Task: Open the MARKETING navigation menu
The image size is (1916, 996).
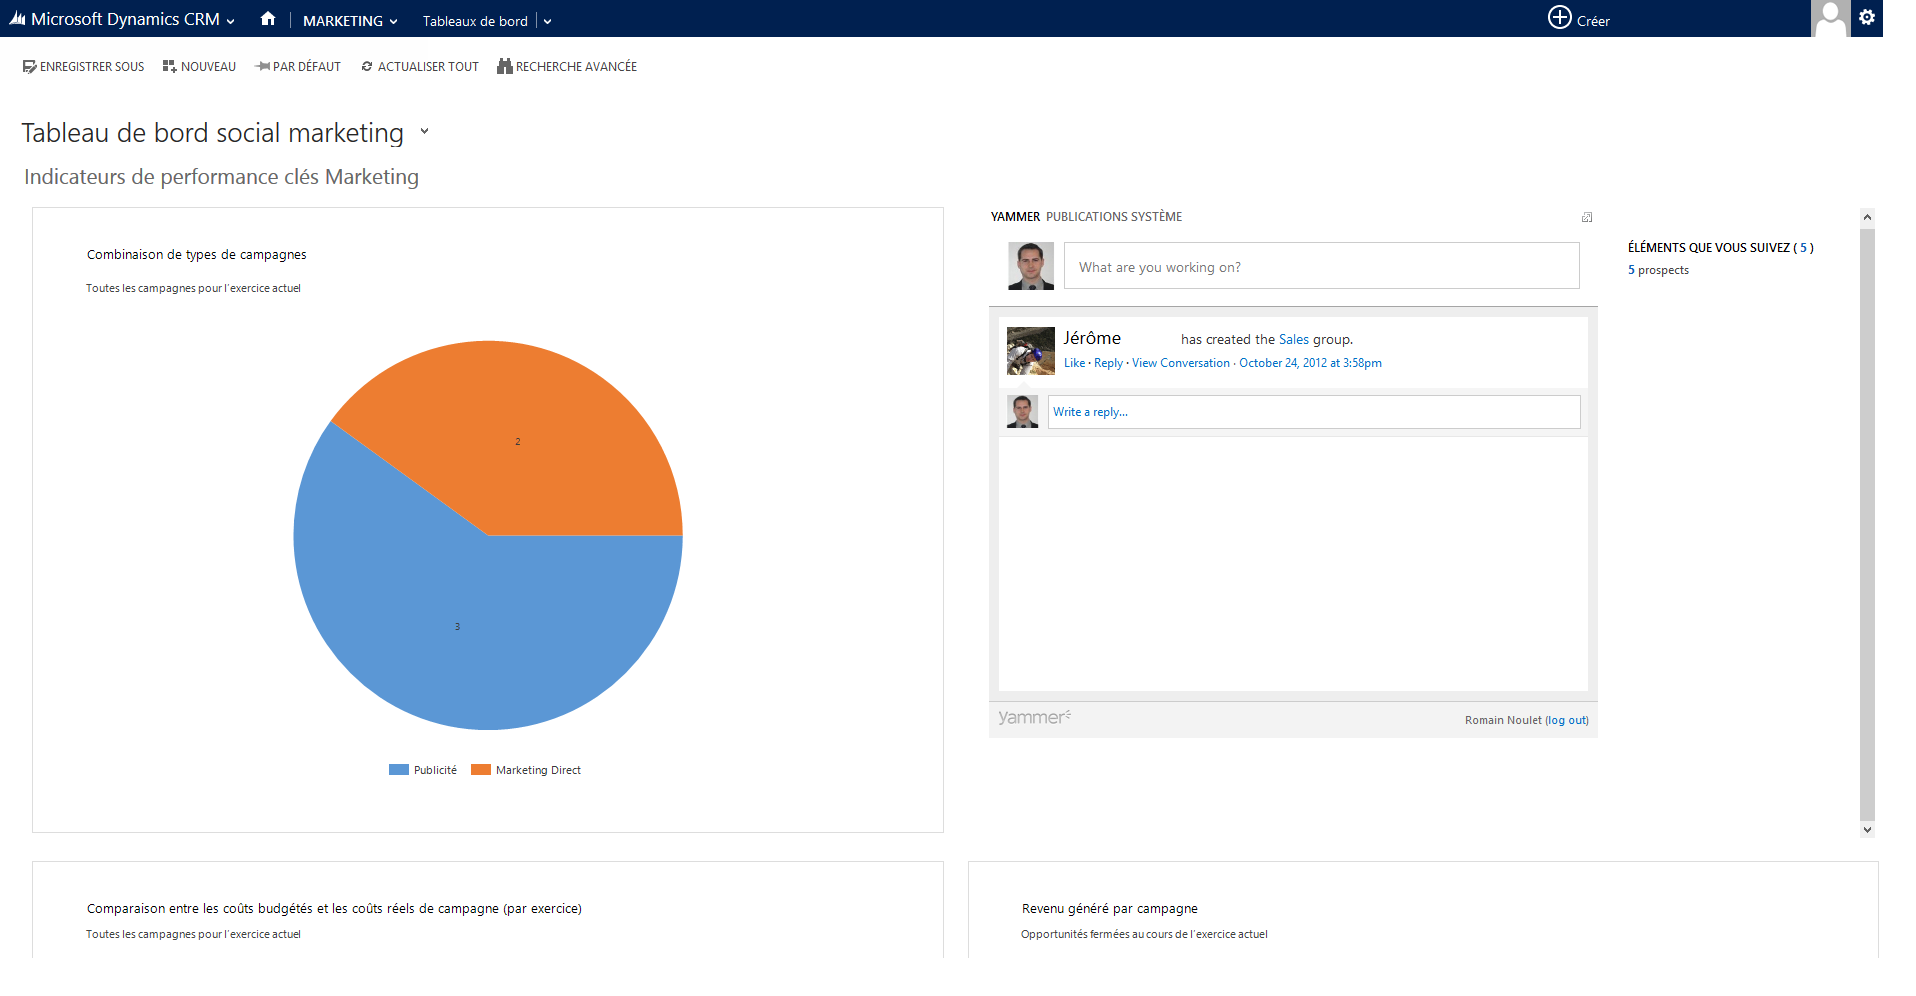Action: pyautogui.click(x=350, y=21)
